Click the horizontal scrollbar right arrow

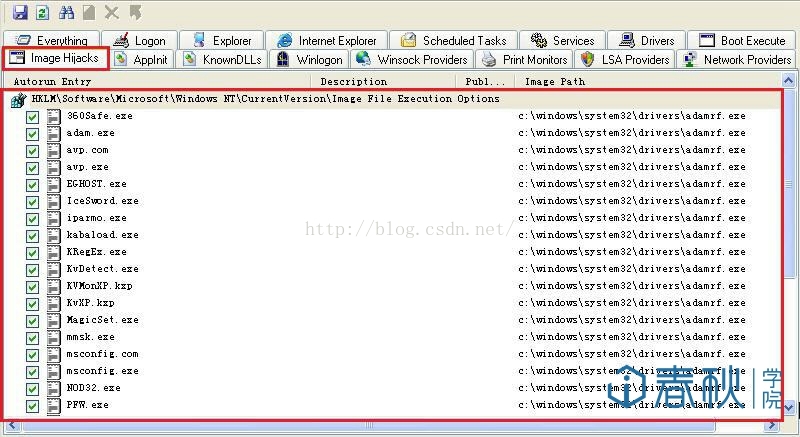pos(773,425)
